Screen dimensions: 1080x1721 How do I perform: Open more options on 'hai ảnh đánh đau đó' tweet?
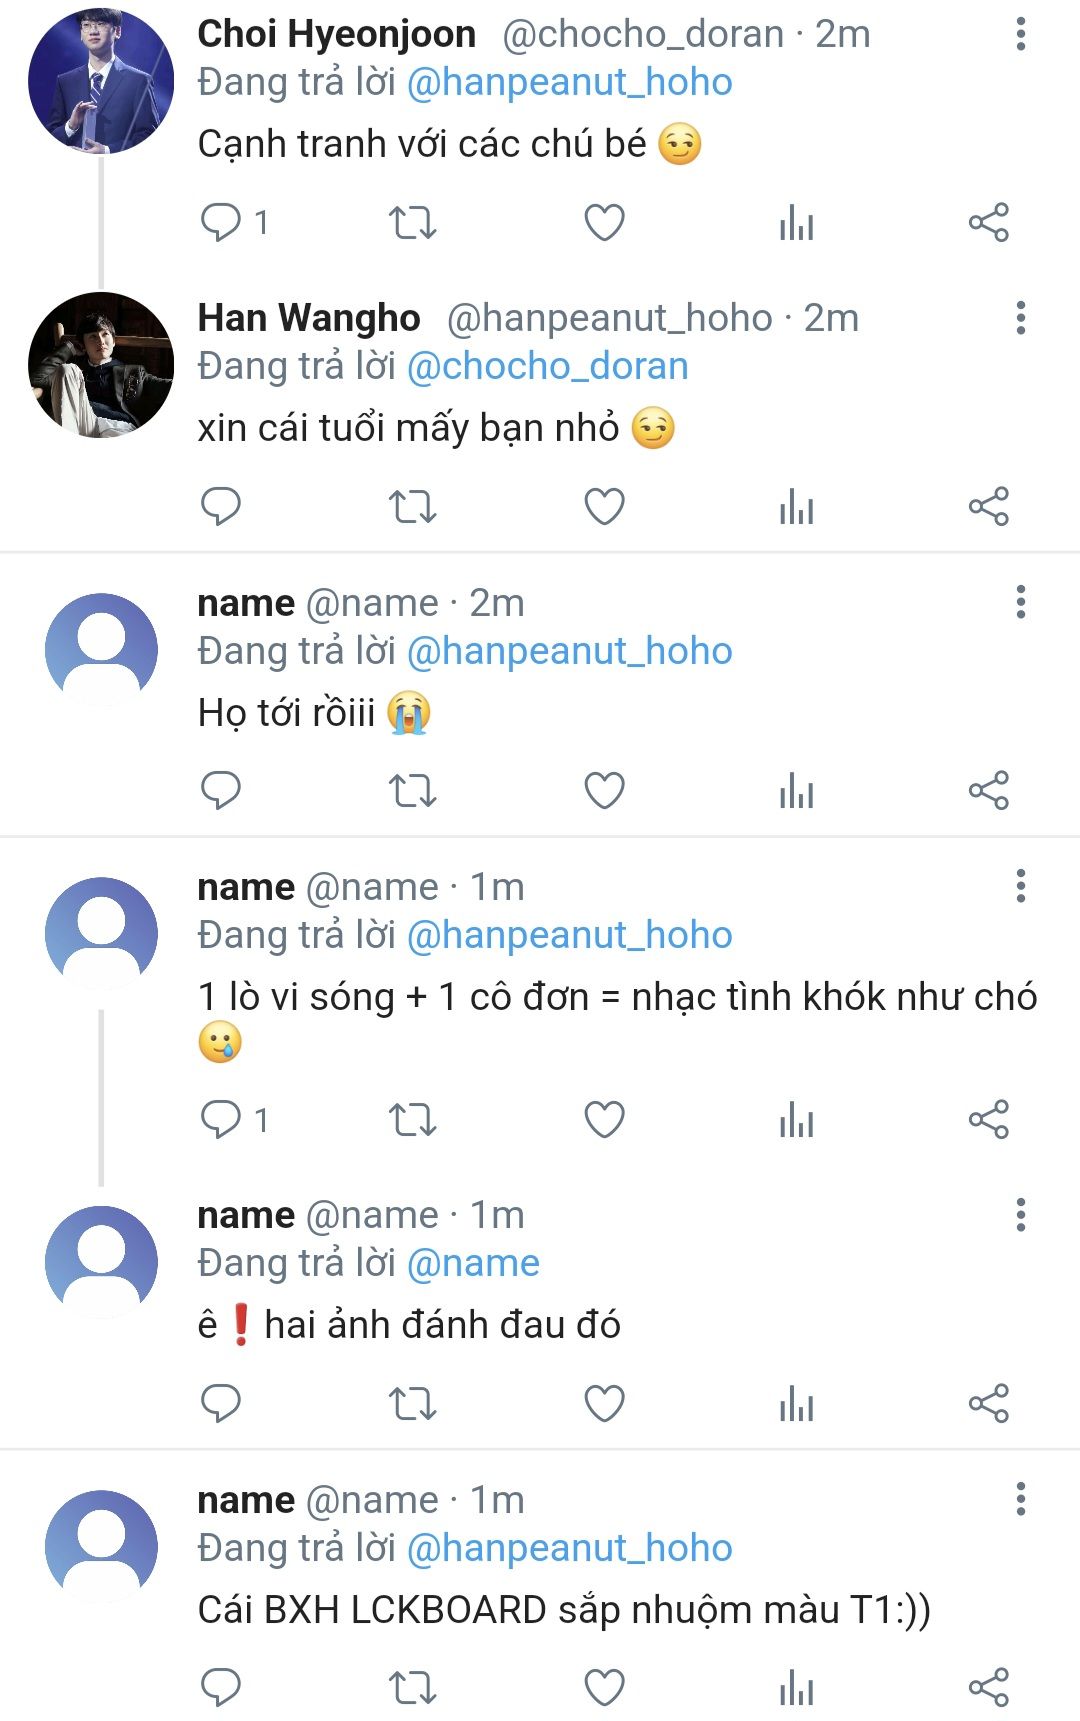pos(1020,1215)
